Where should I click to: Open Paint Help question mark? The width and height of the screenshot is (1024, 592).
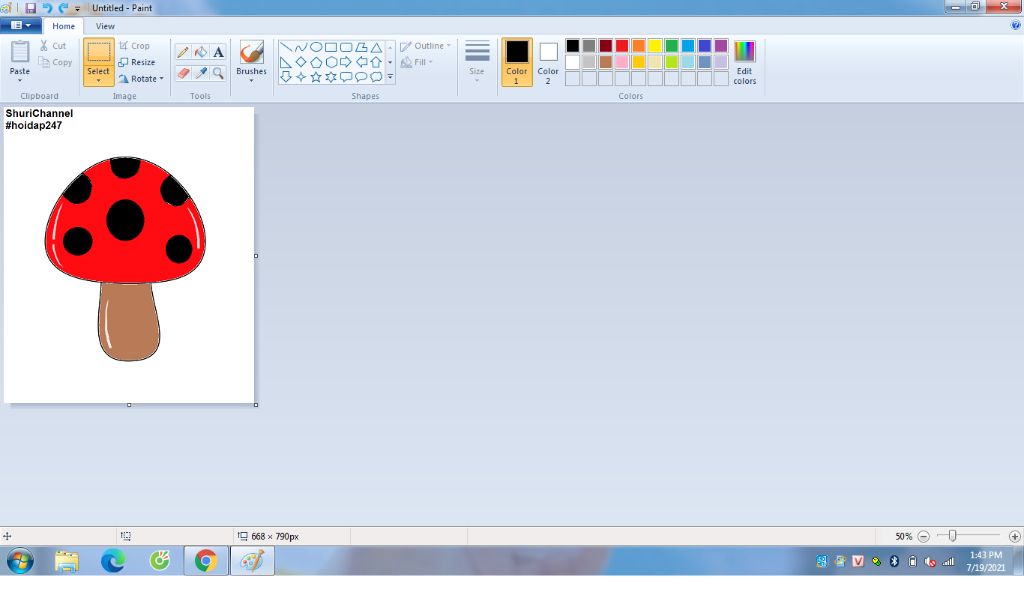click(x=1016, y=25)
